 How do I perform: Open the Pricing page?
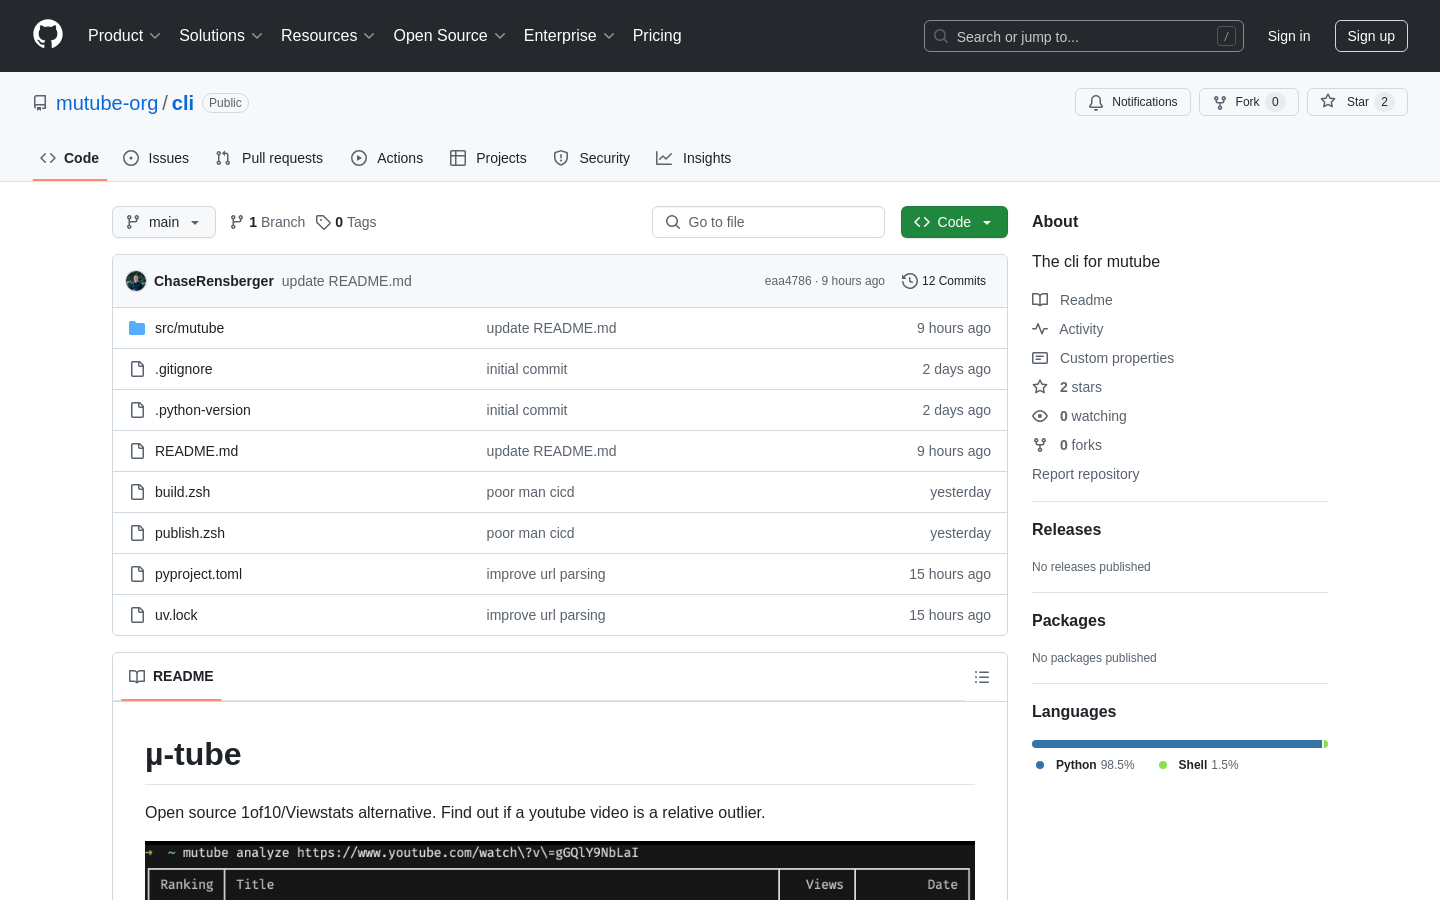pyautogui.click(x=657, y=36)
